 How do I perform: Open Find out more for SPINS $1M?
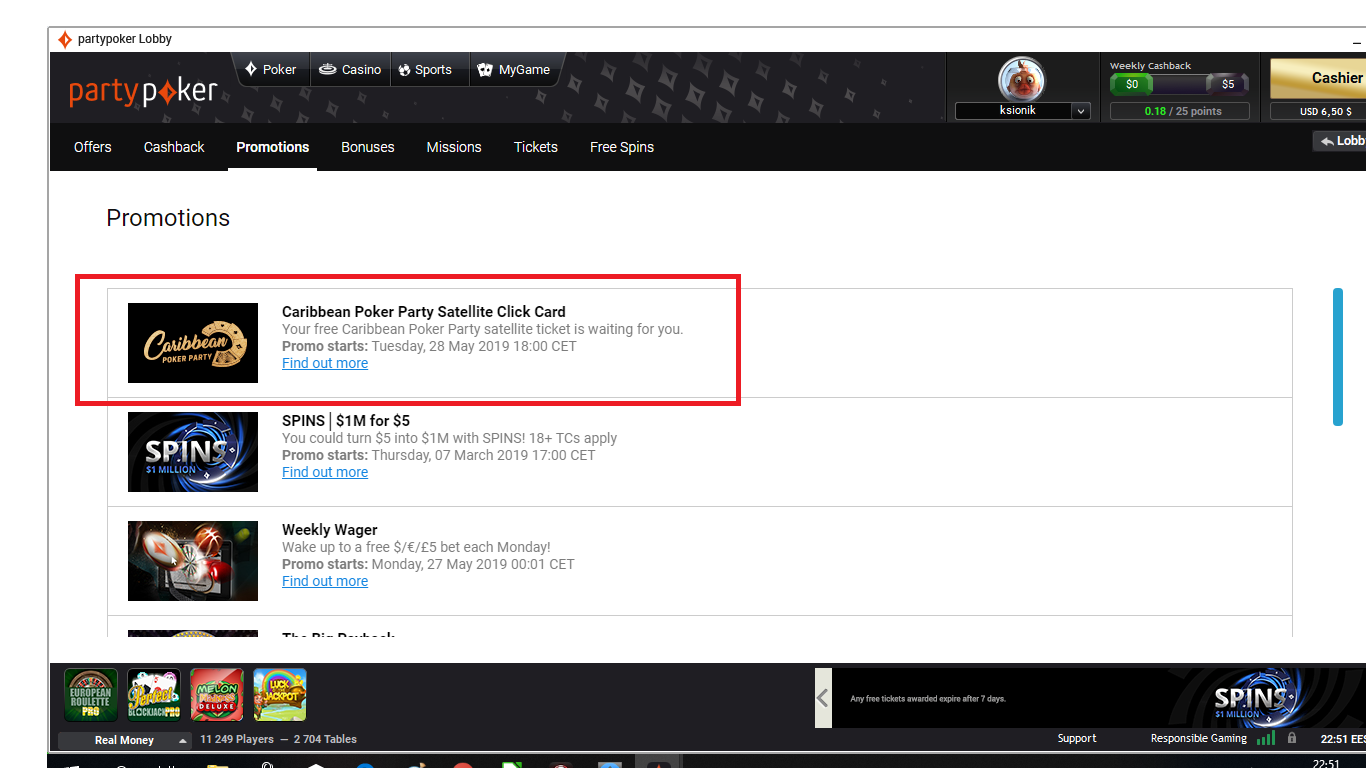(x=325, y=472)
